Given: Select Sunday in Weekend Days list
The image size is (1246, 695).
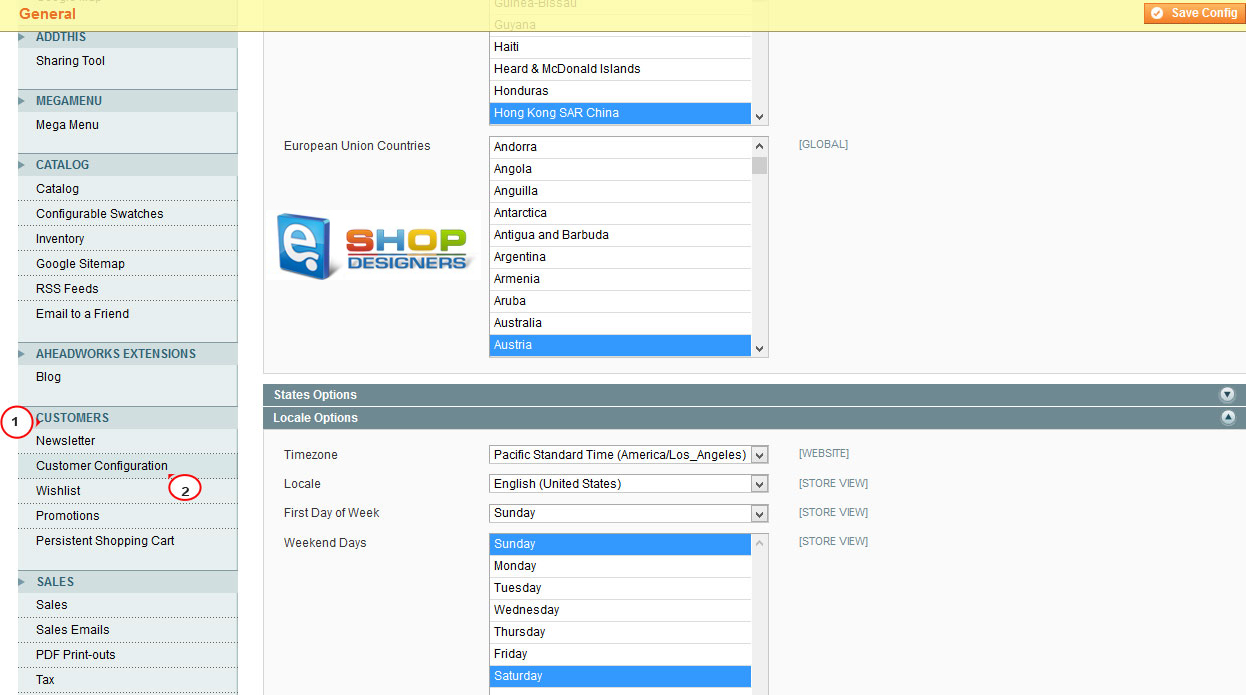Looking at the screenshot, I should [620, 544].
